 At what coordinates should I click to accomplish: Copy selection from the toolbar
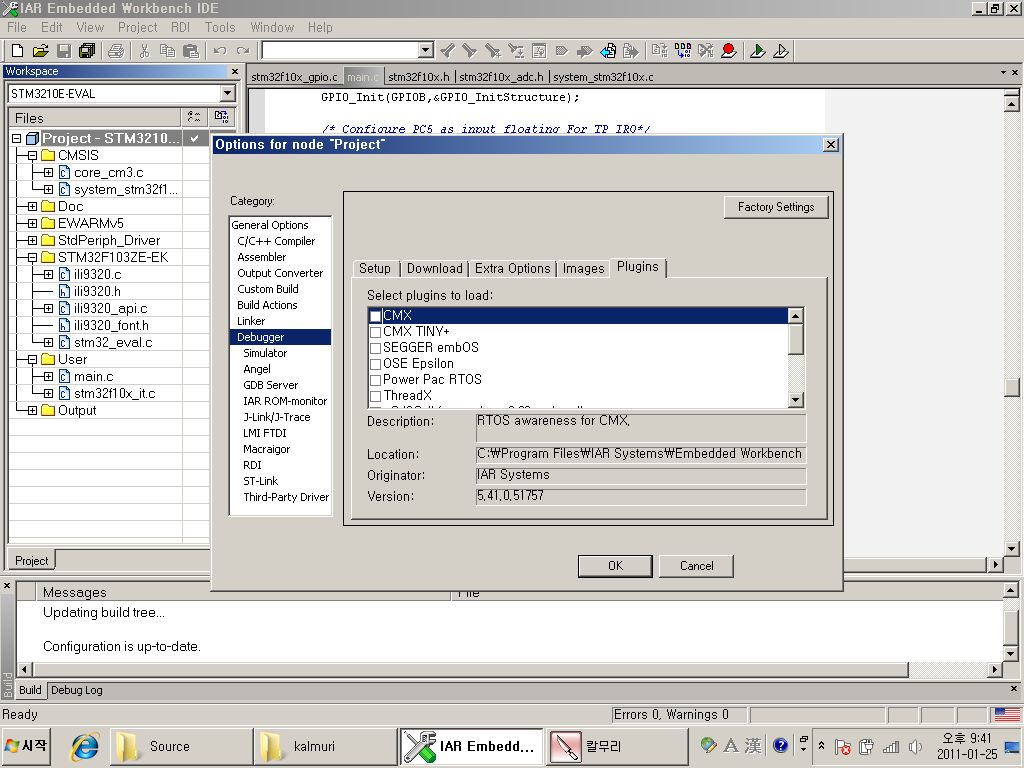click(167, 50)
